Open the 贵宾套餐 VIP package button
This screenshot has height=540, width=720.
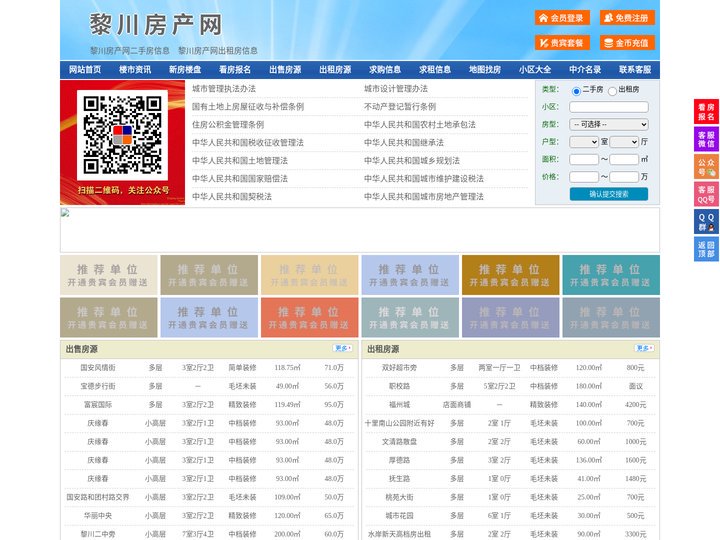pos(562,43)
